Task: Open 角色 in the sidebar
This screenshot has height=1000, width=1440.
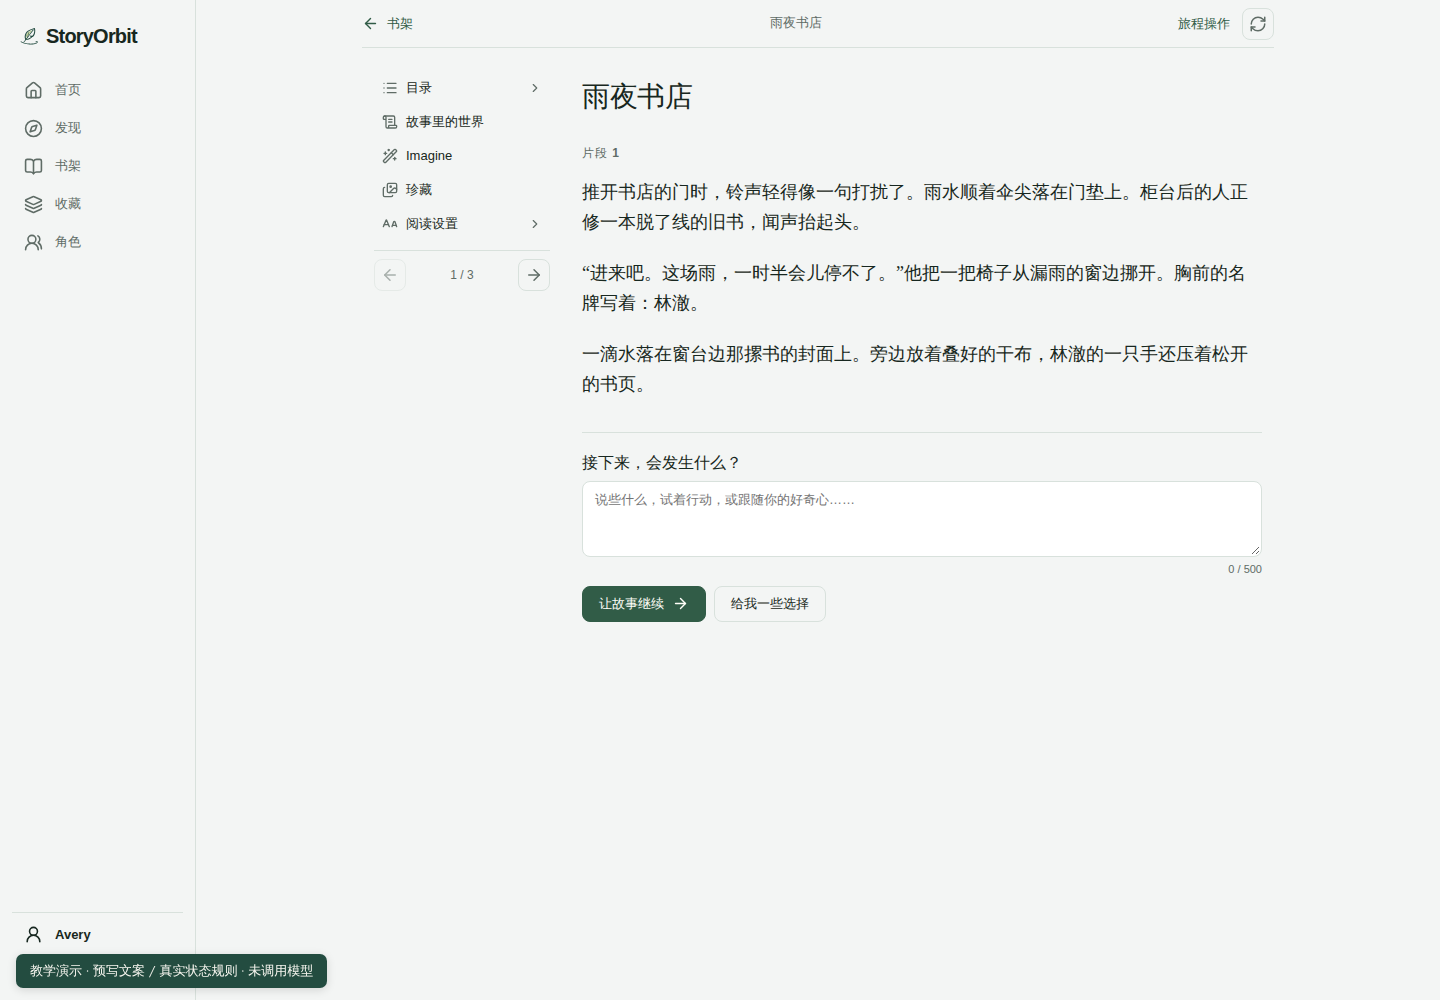Action: 97,242
